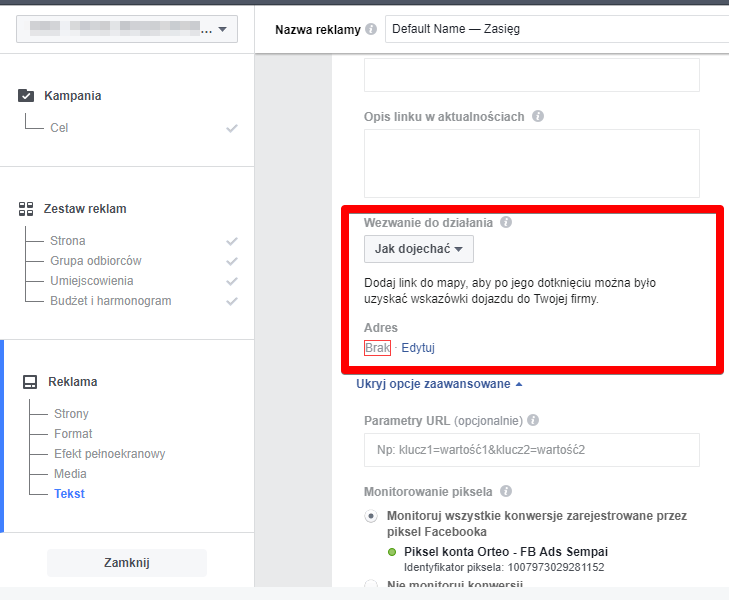
Task: Go to Grupa odbiorców step
Action: (x=96, y=261)
